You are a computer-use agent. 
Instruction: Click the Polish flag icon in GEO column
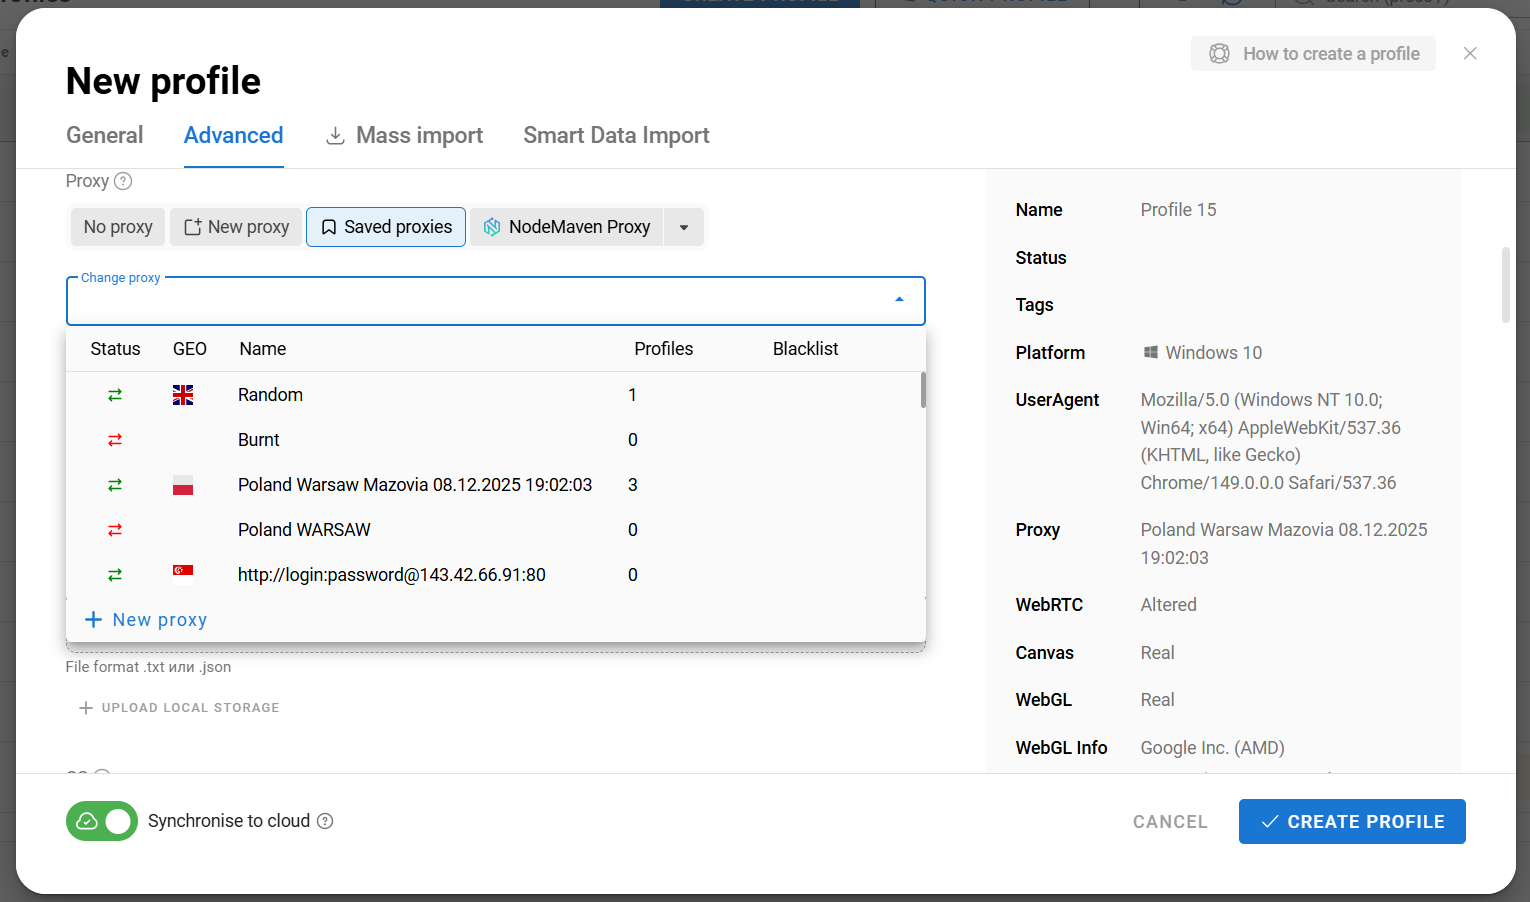coord(183,485)
